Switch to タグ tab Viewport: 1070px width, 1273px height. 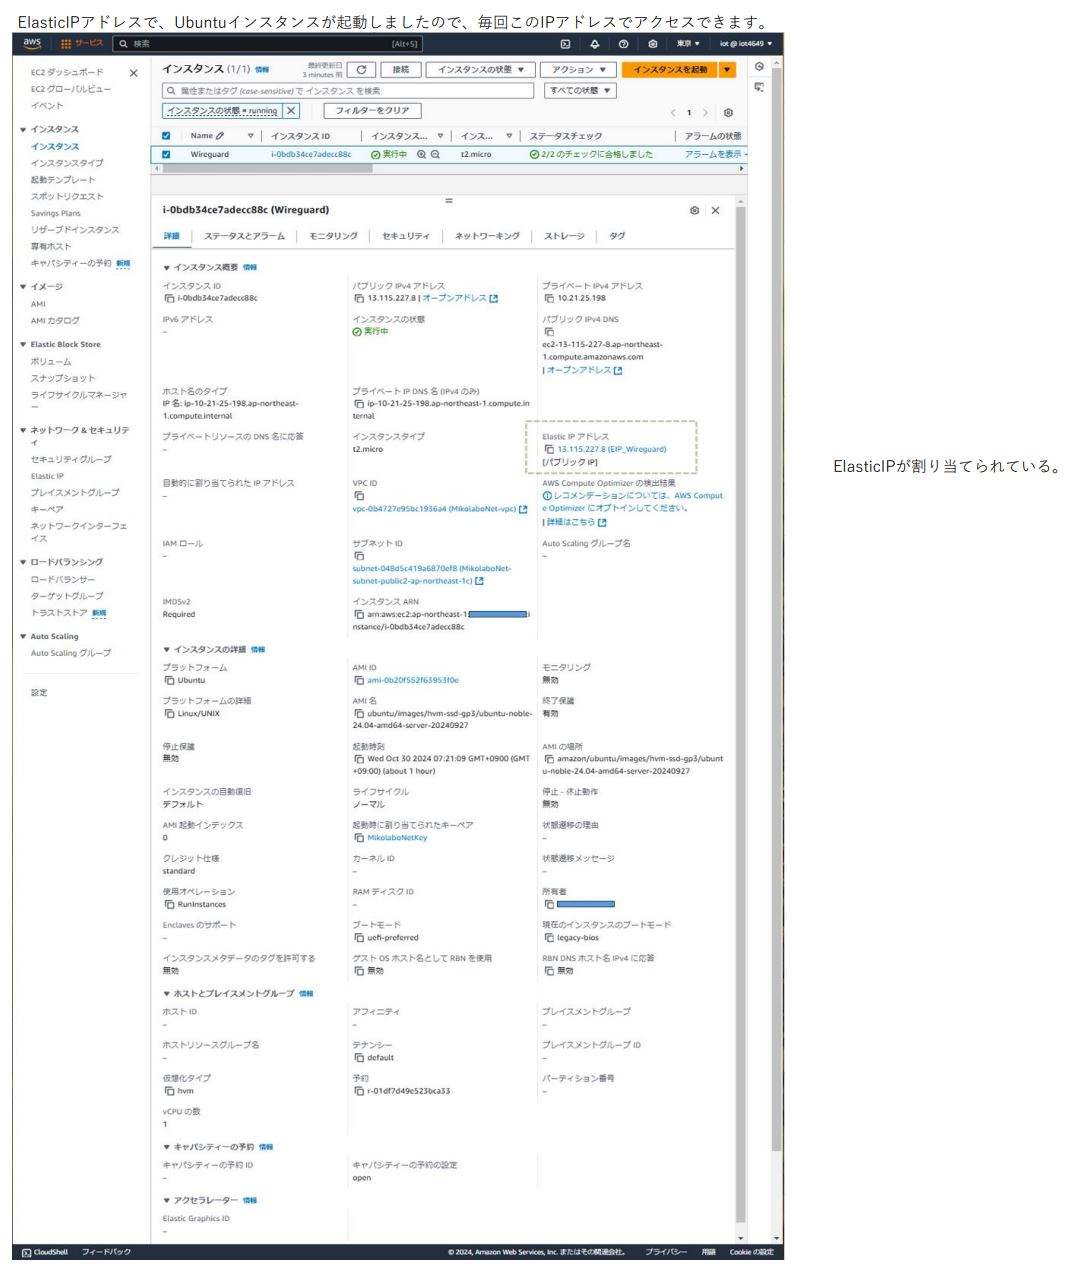617,237
